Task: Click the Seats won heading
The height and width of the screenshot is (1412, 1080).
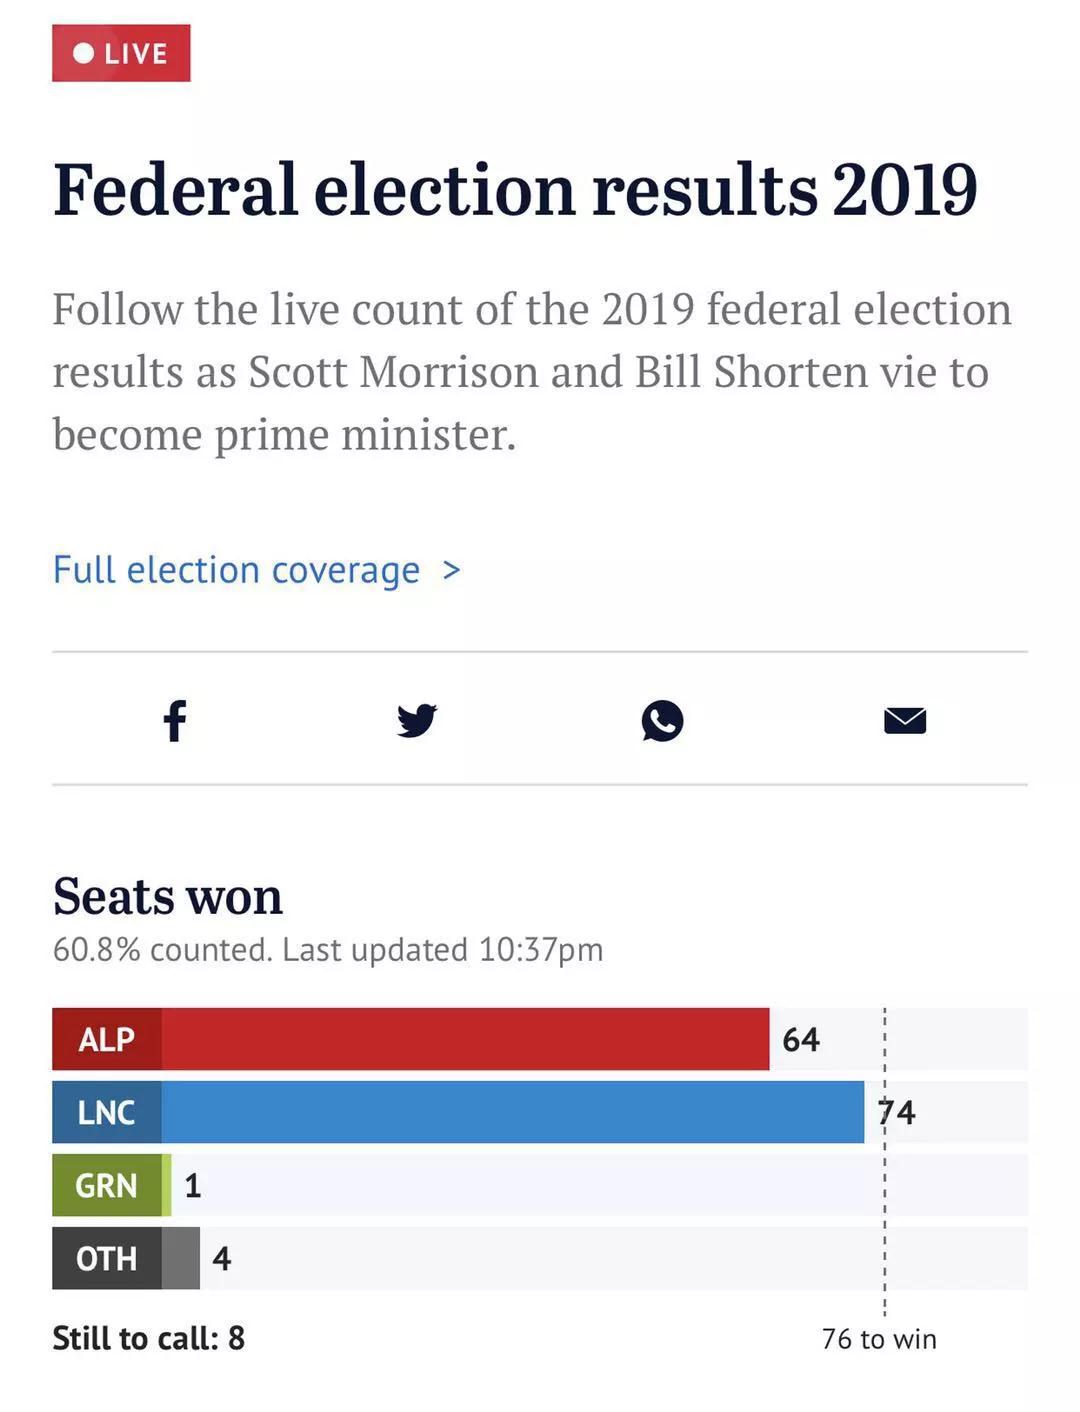Action: [x=168, y=896]
